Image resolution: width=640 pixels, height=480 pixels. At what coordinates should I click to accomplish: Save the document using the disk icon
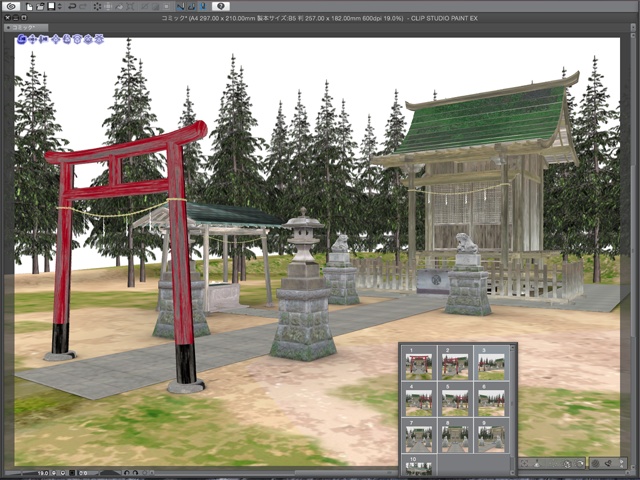point(51,6)
